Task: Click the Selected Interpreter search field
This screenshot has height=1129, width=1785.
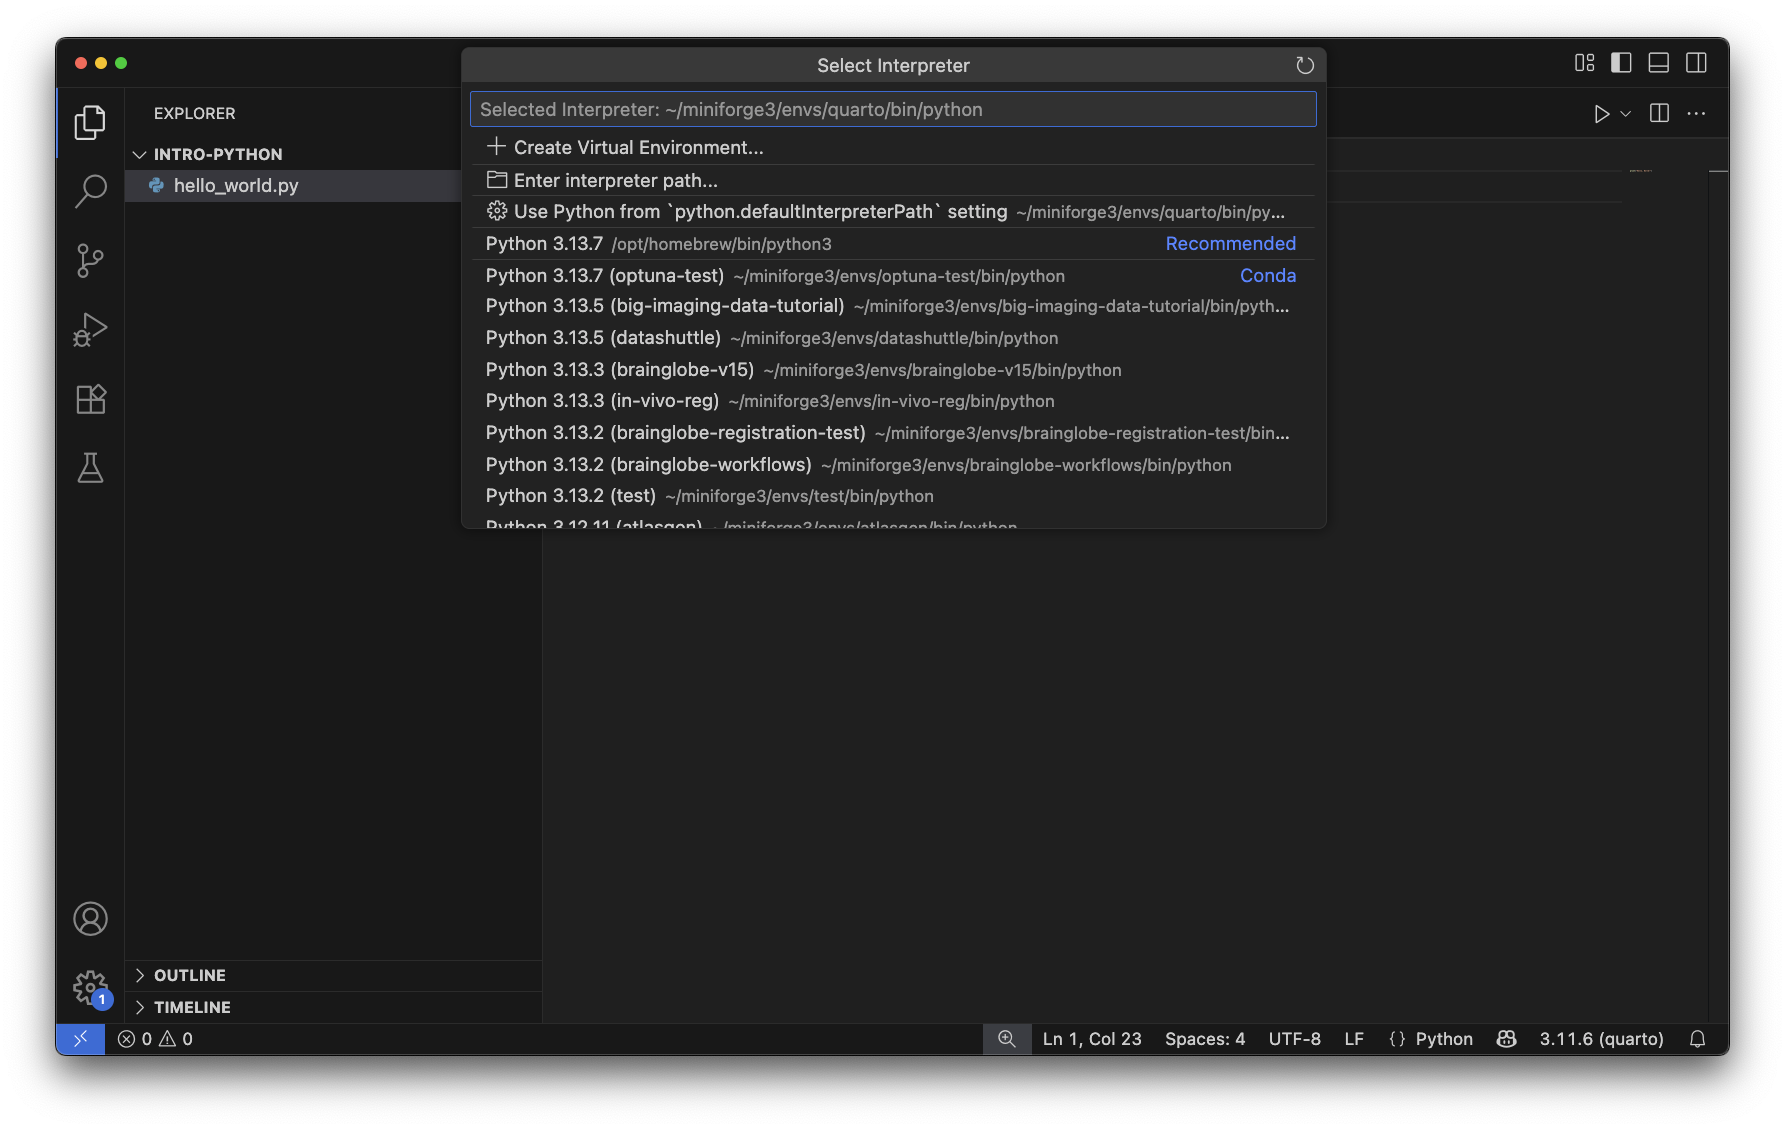Action: coord(892,110)
